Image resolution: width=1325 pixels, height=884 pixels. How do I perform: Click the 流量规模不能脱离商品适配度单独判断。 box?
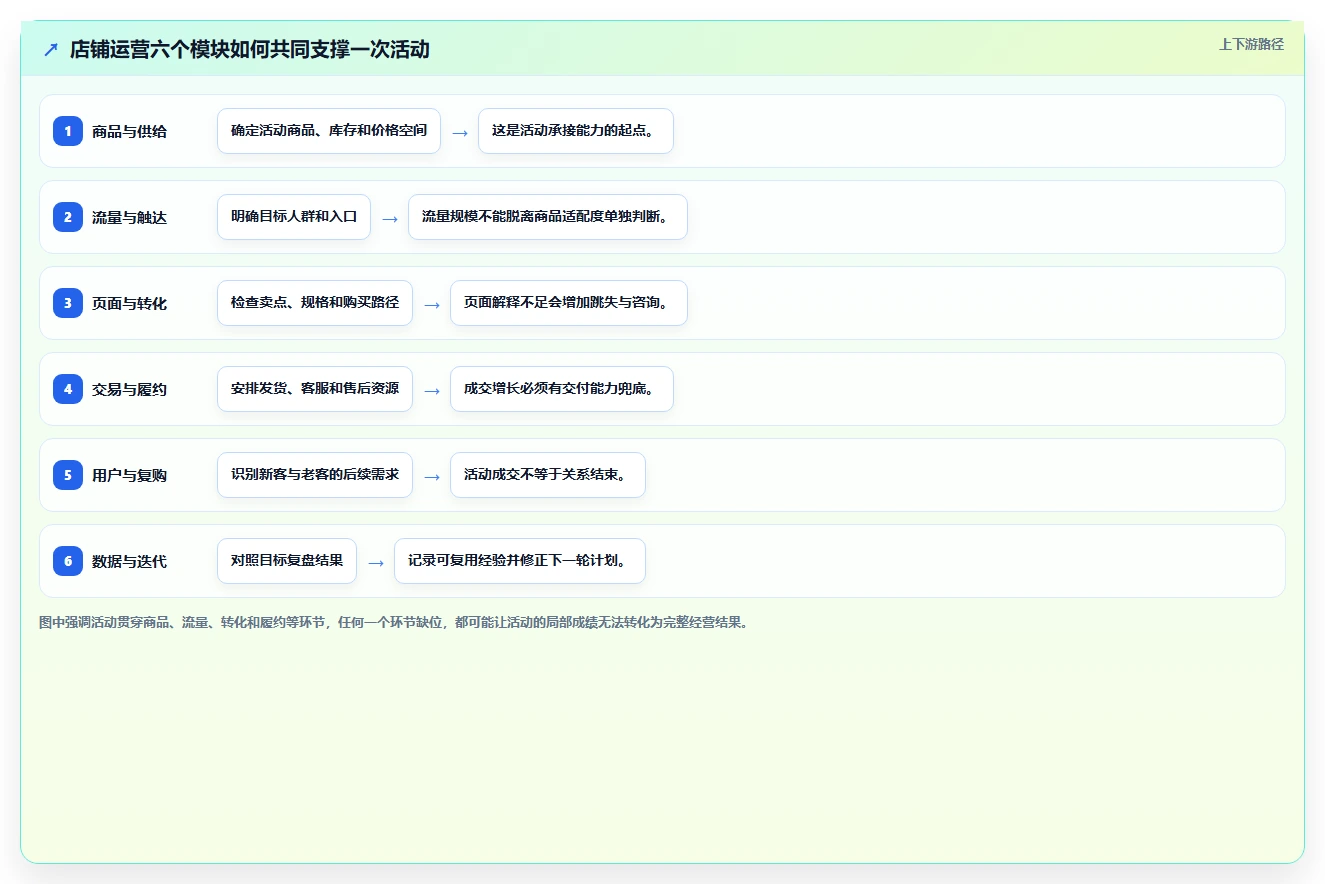pos(548,217)
